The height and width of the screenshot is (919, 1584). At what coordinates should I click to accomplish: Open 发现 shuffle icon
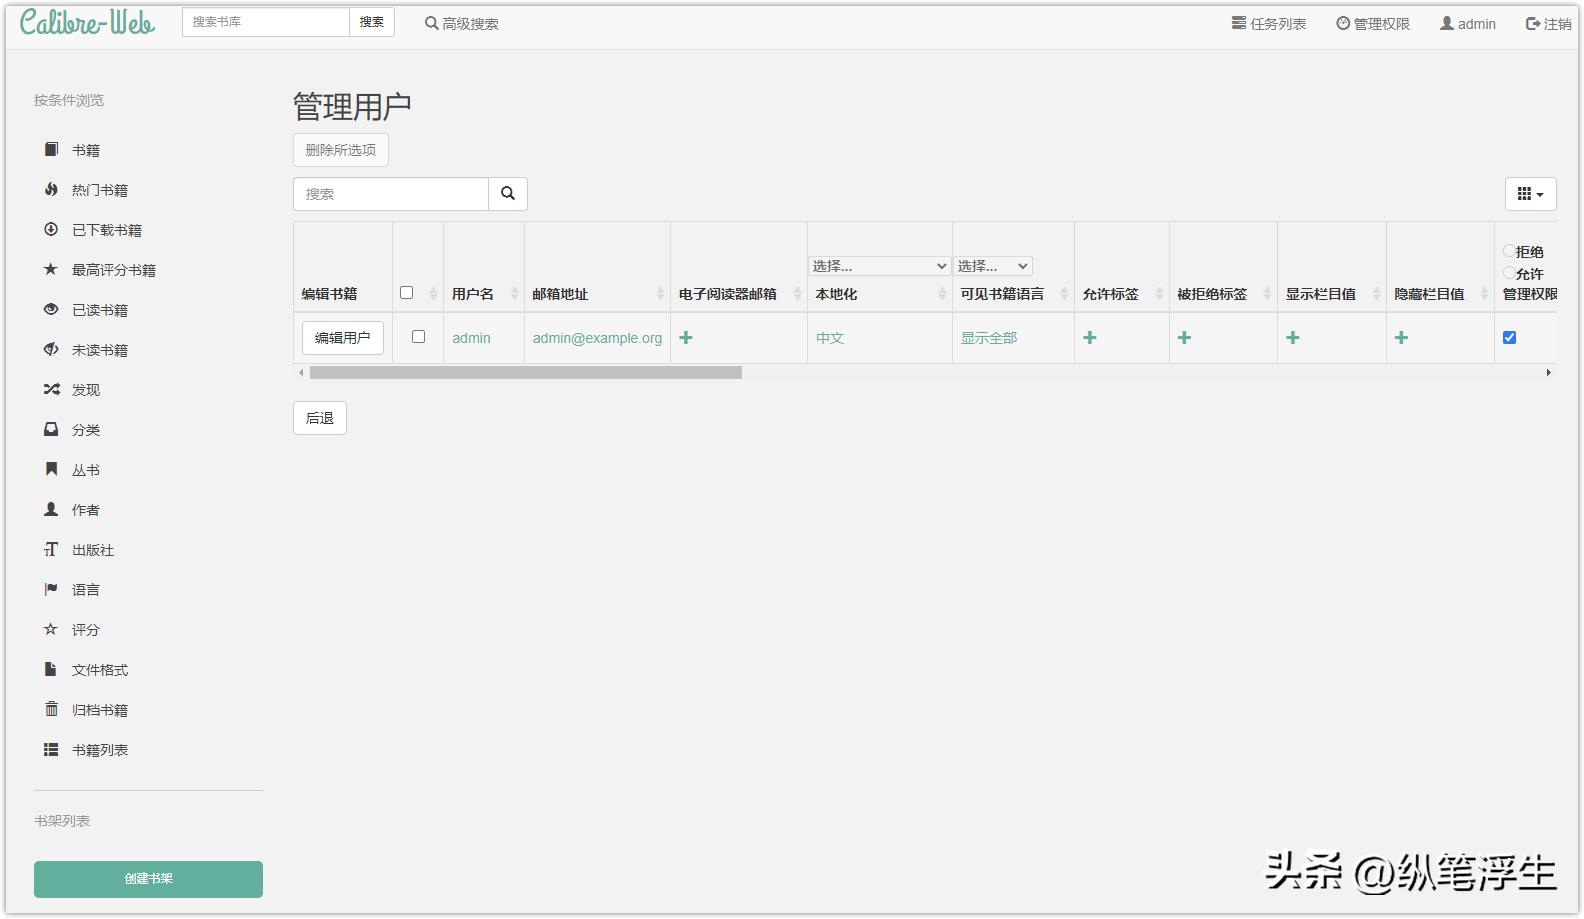51,389
